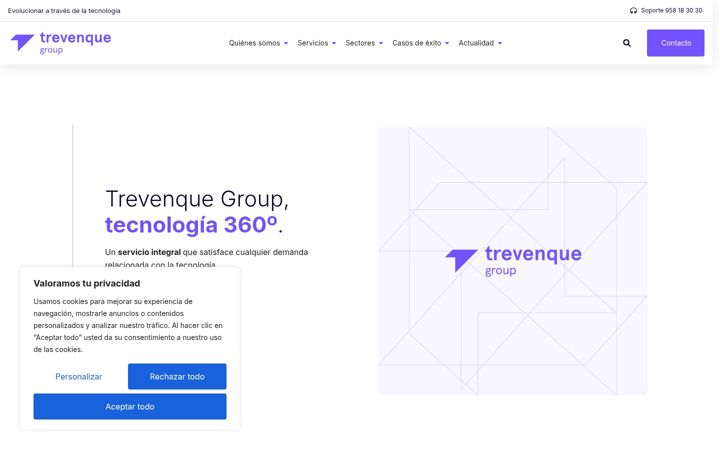Open the Quiénes somos menu
Viewport: 720px width, 450px height.
254,43
